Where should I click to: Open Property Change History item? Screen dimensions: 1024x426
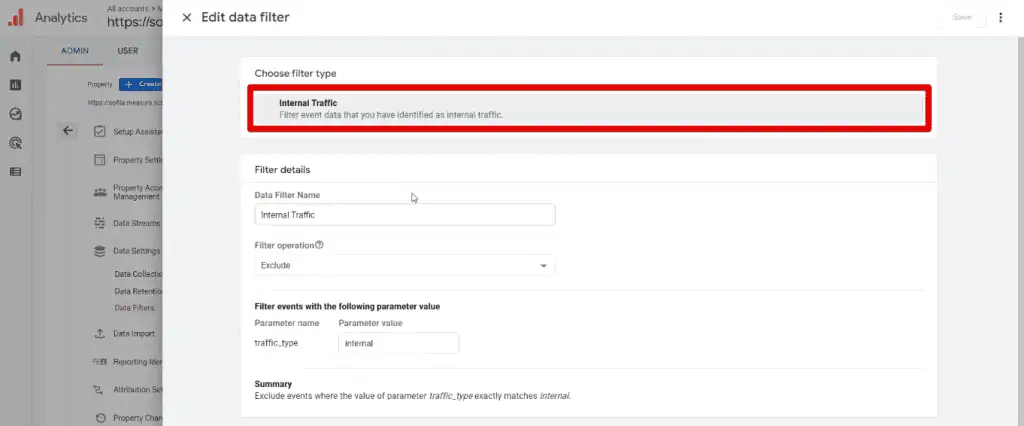pos(136,418)
